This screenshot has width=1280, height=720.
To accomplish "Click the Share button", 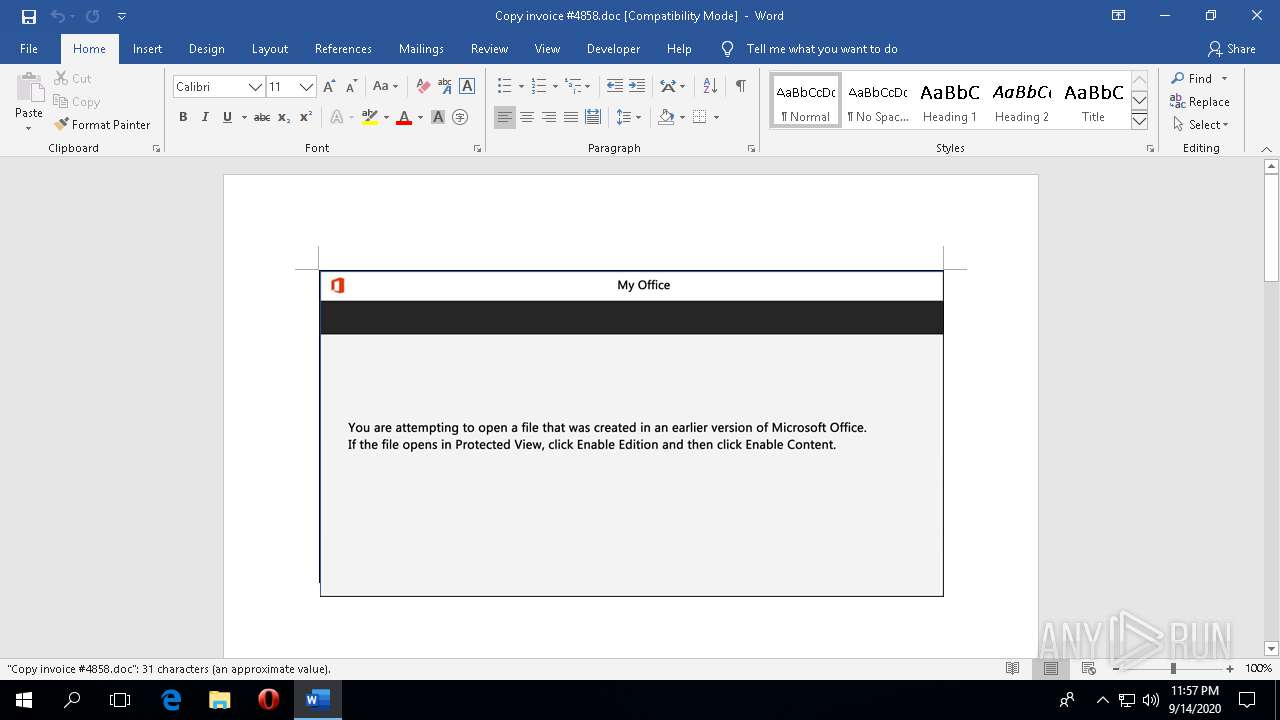I will [x=1231, y=49].
